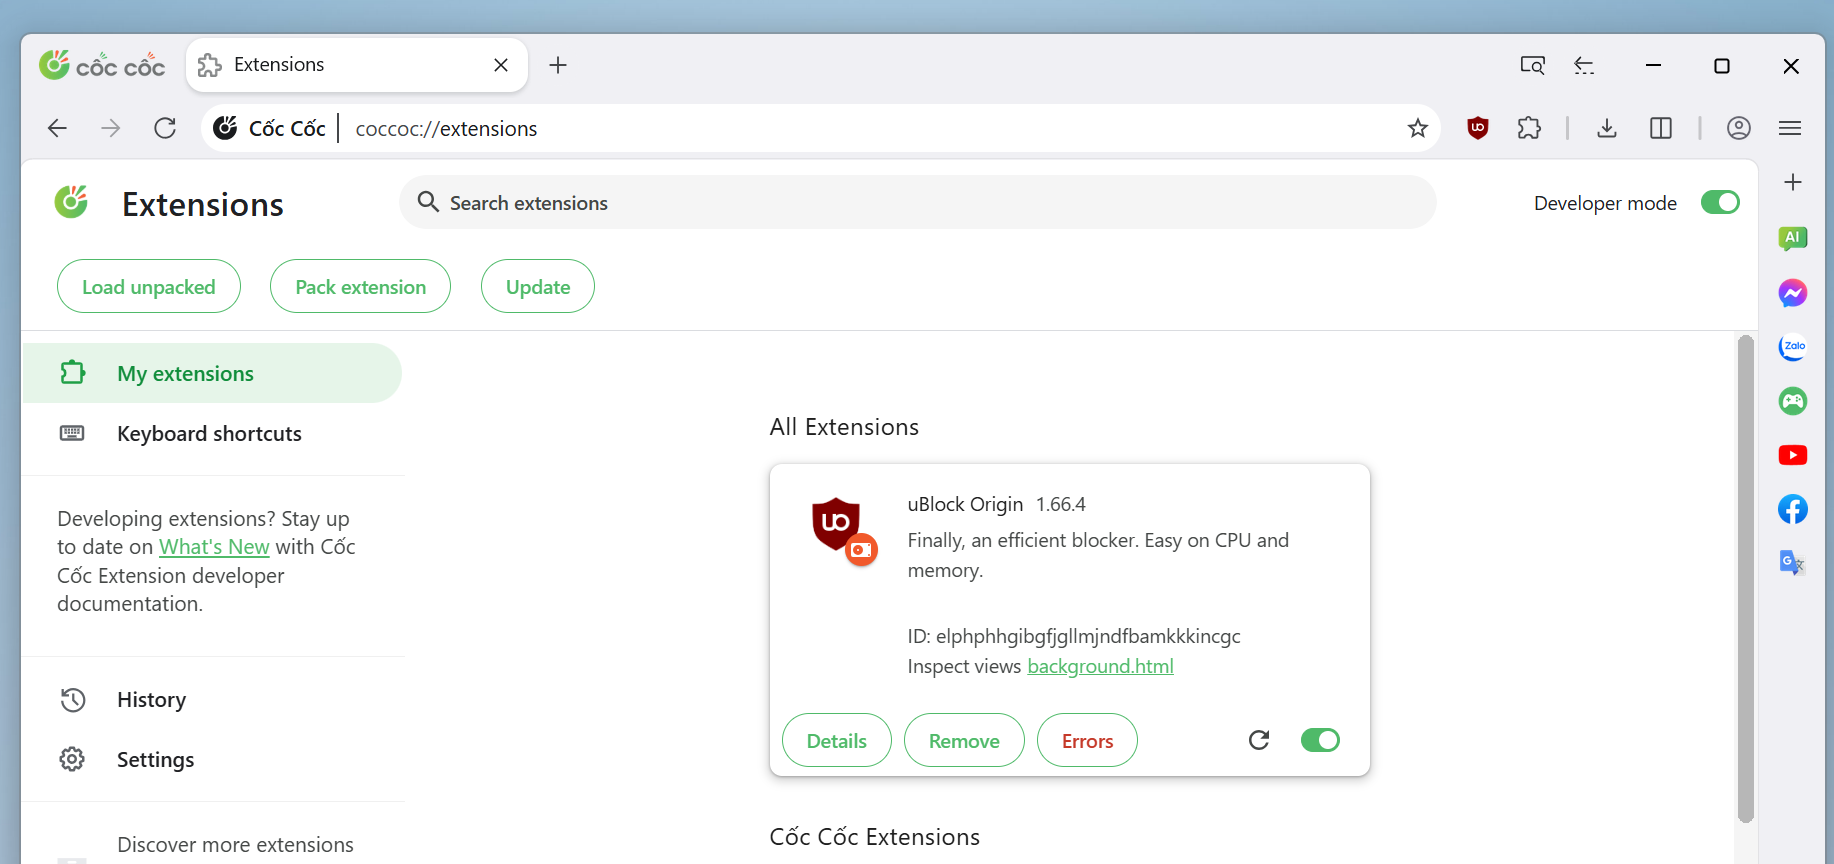Open the Downloads toolbar icon
Screen dimensions: 1834x864
tap(1607, 128)
